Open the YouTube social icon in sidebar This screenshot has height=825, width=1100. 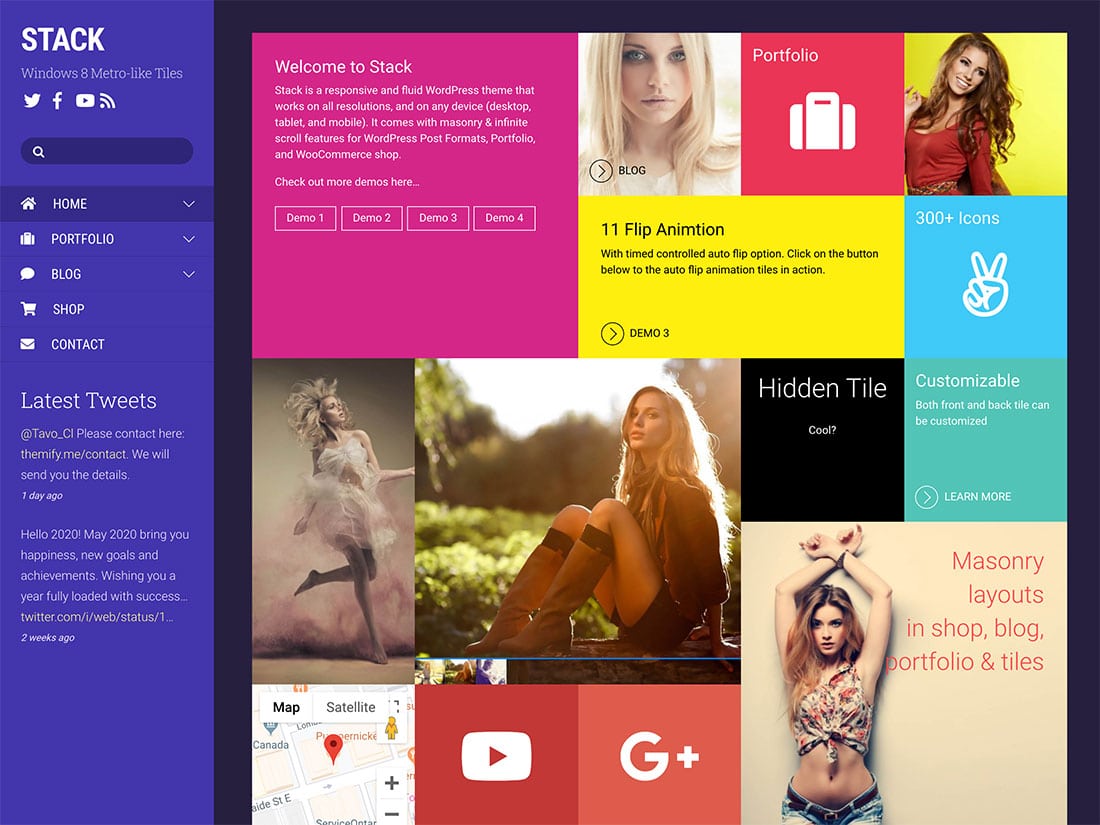[x=85, y=100]
